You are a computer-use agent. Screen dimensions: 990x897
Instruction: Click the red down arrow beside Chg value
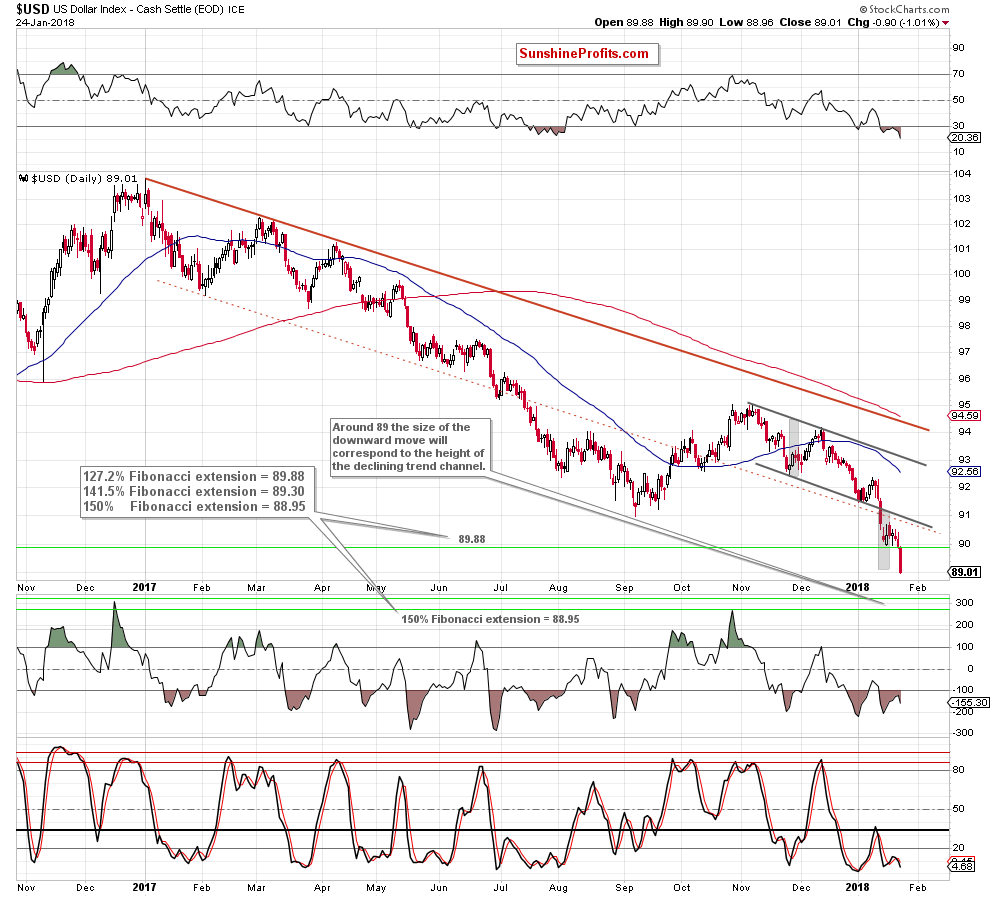point(946,23)
